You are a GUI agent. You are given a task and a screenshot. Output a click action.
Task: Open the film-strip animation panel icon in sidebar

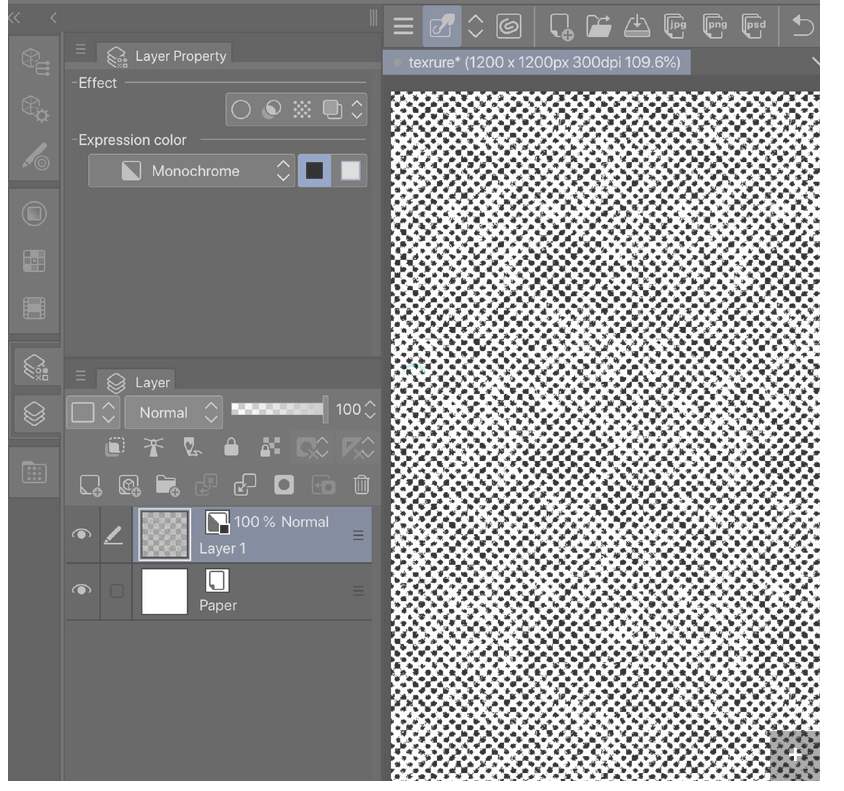[34, 308]
